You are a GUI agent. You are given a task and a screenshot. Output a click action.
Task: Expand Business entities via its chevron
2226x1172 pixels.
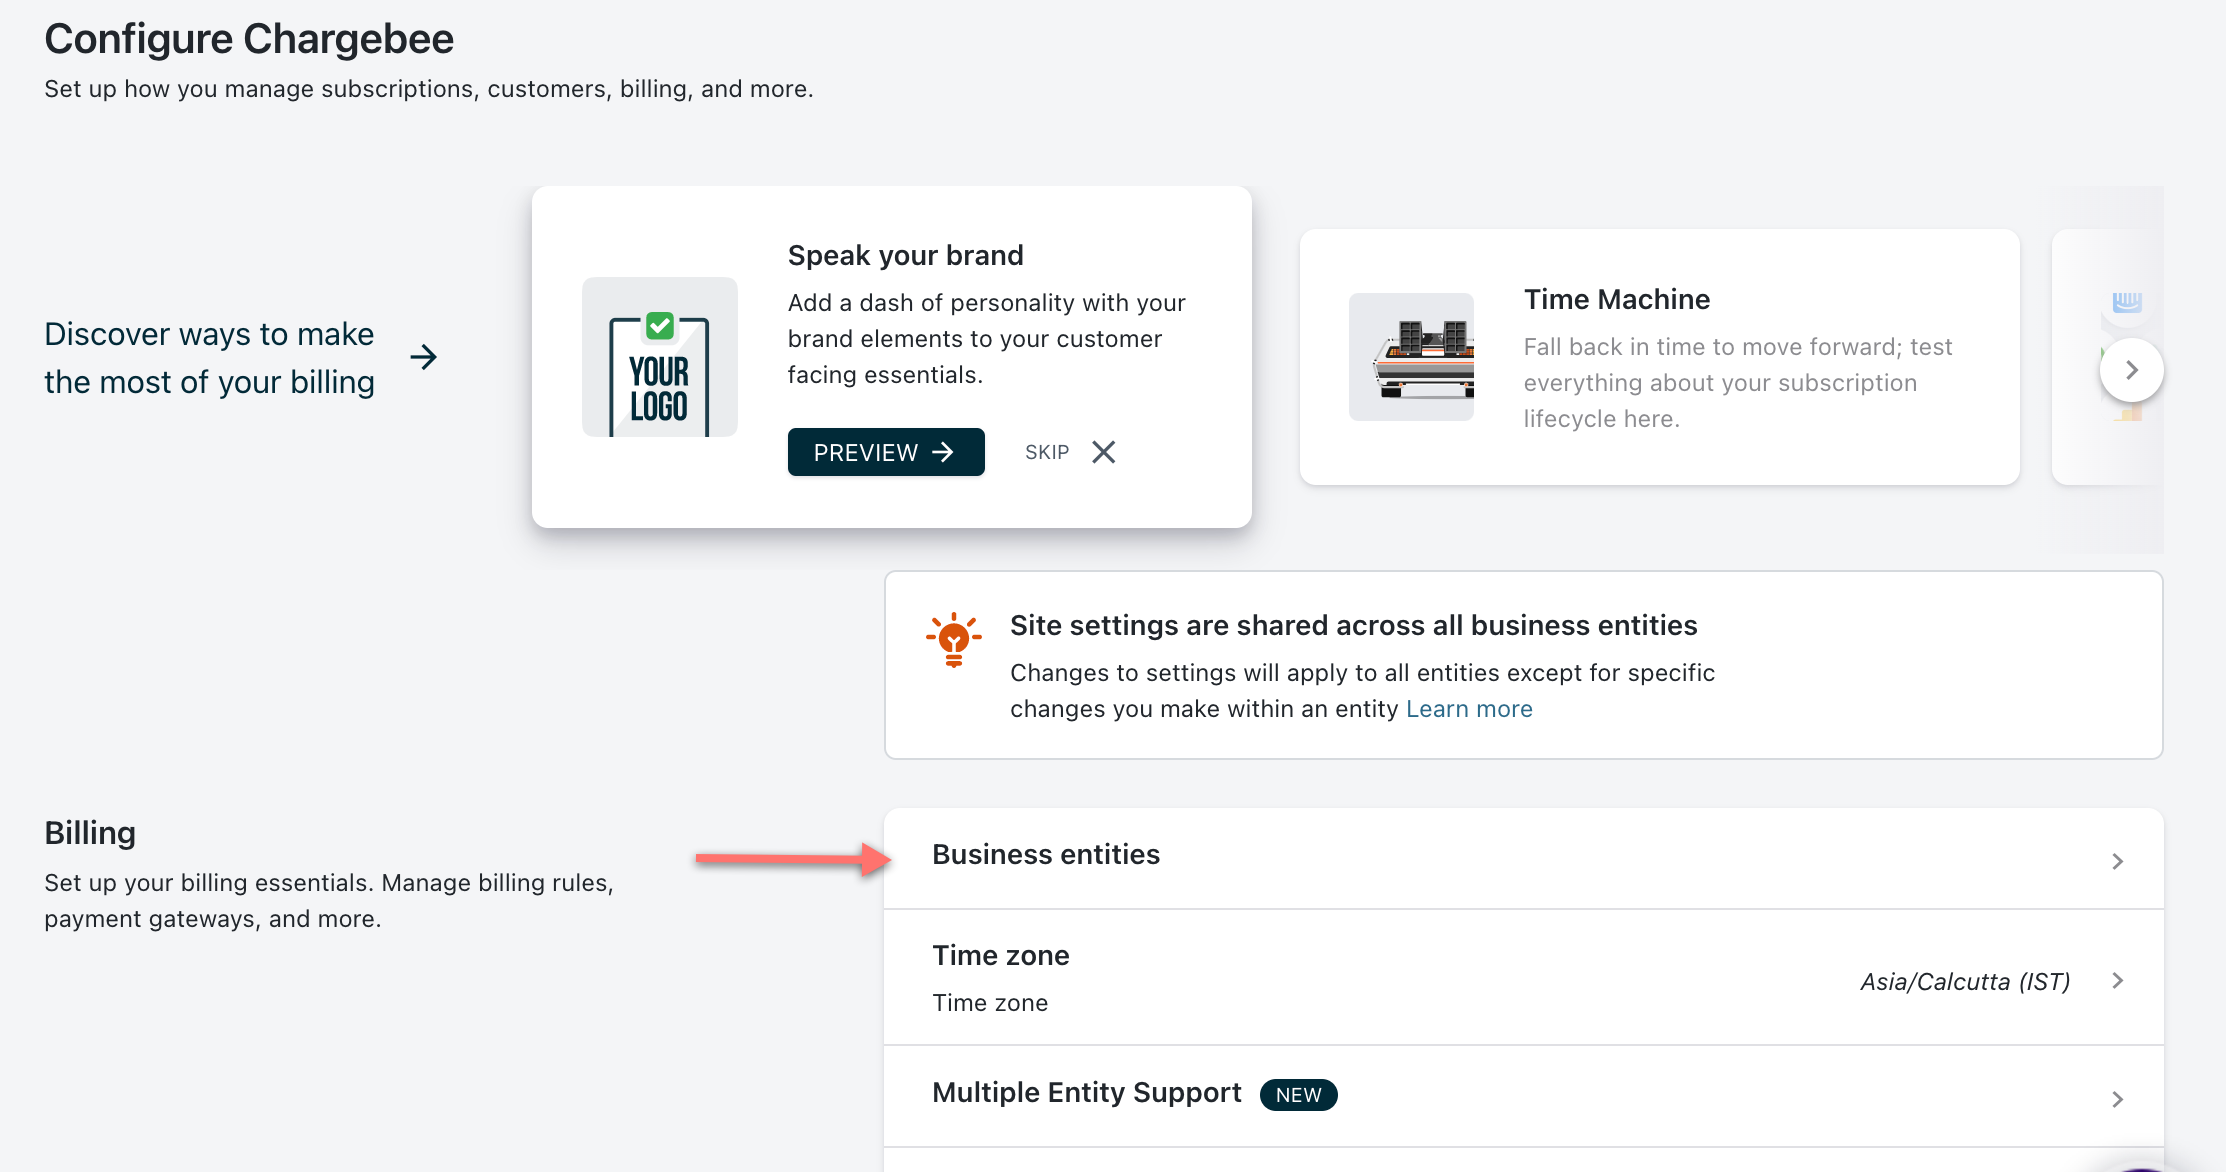[2117, 861]
